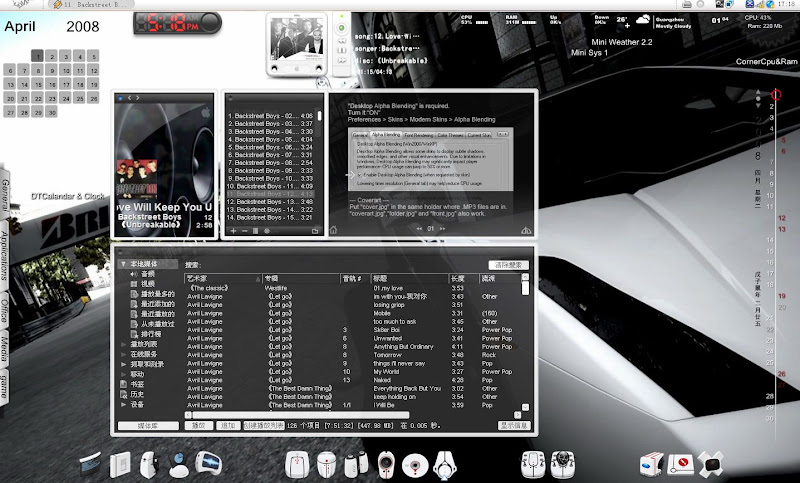Open the game side tab
800x483 pixels.
tap(5, 385)
